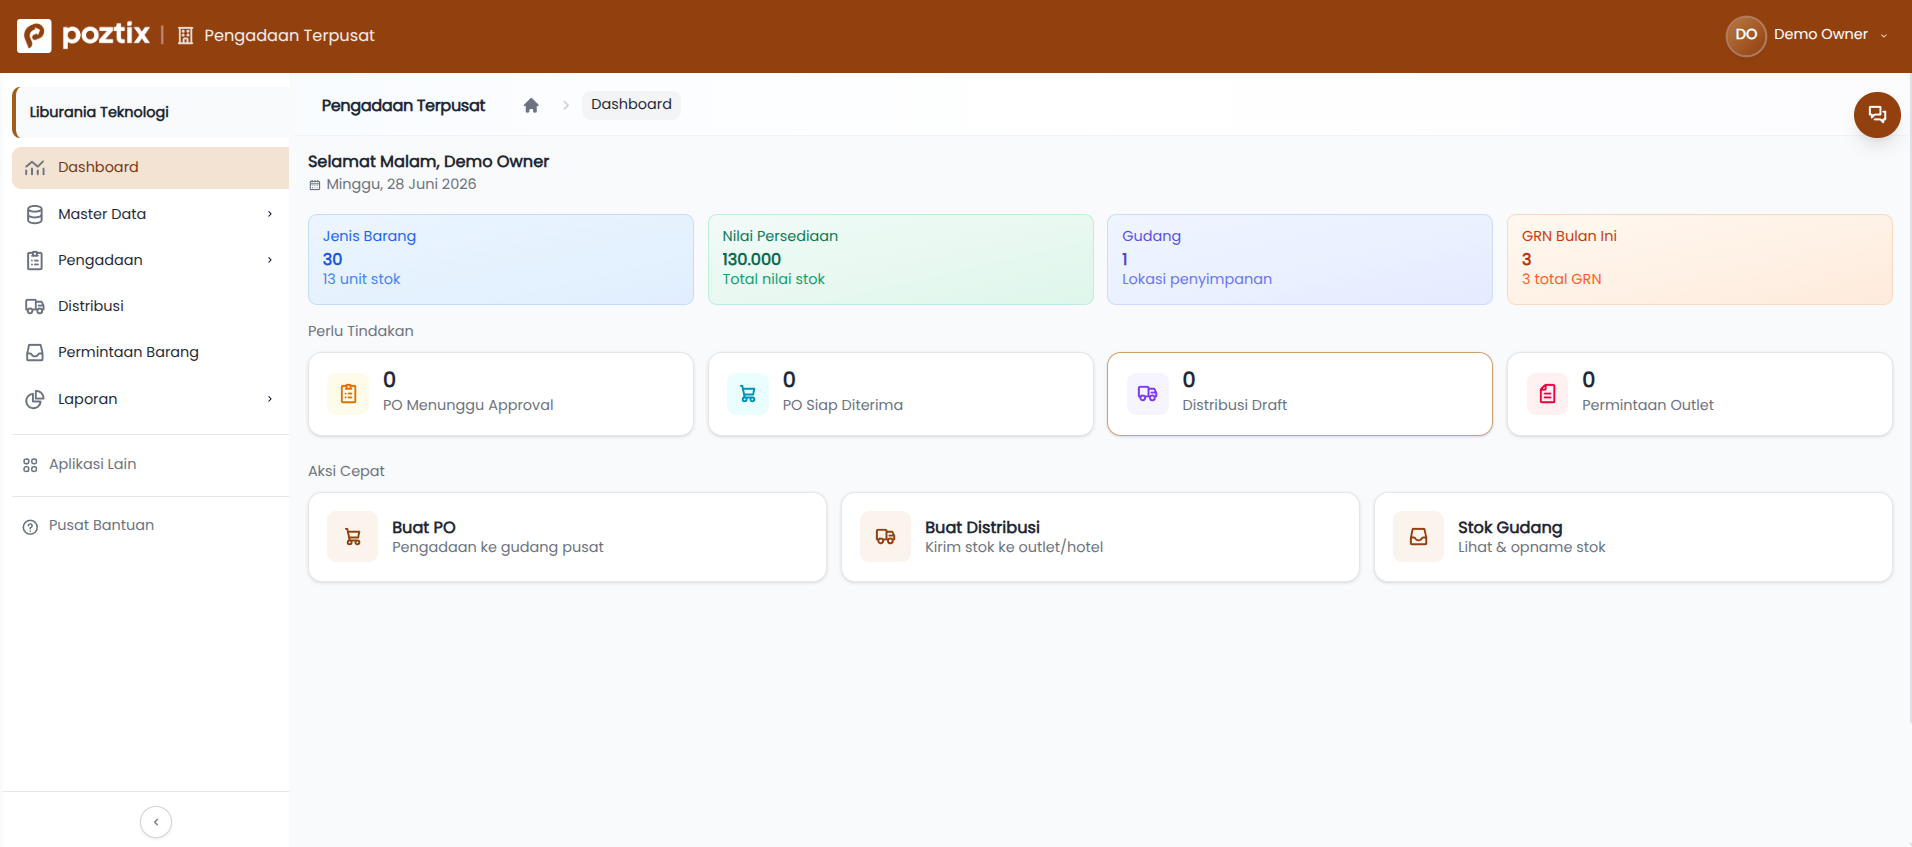
Task: Click the Dashboard breadcrumb tab
Action: pyautogui.click(x=631, y=105)
